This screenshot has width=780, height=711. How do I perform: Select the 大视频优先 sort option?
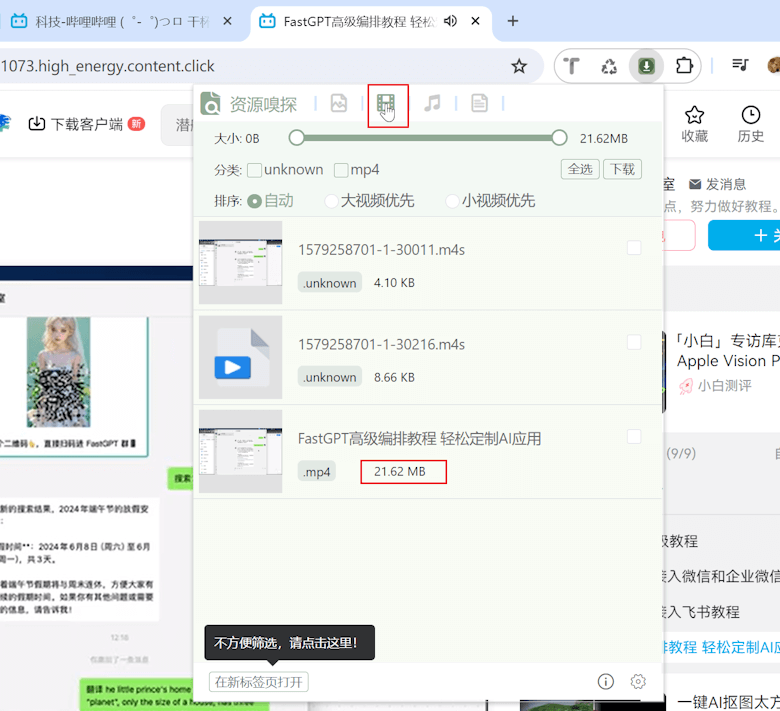tap(331, 201)
